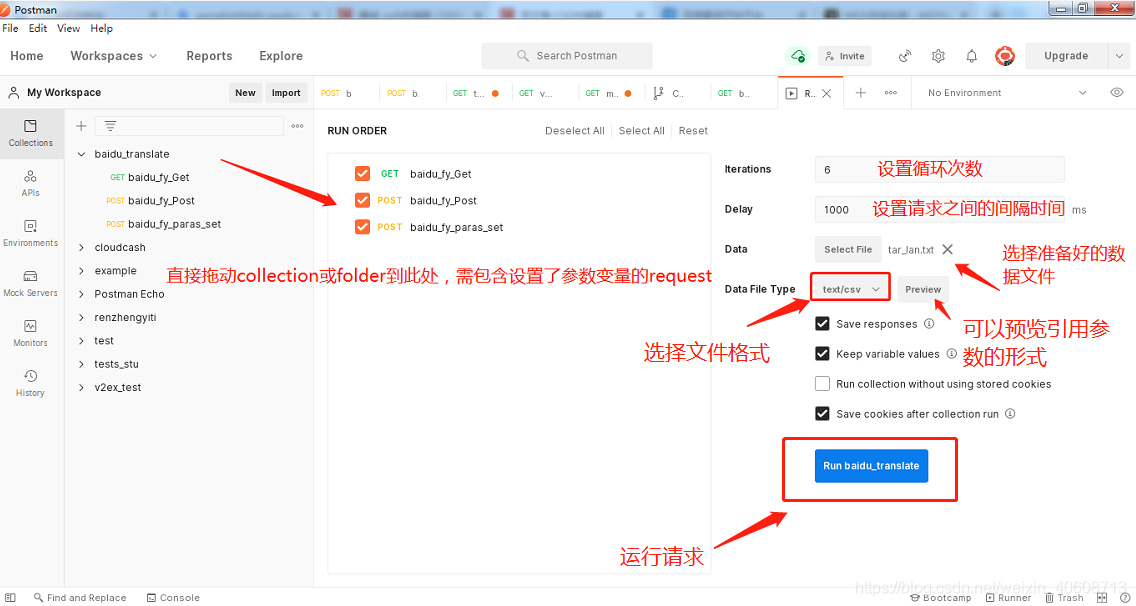The height and width of the screenshot is (606, 1136).
Task: Open the Help menu
Action: (101, 28)
